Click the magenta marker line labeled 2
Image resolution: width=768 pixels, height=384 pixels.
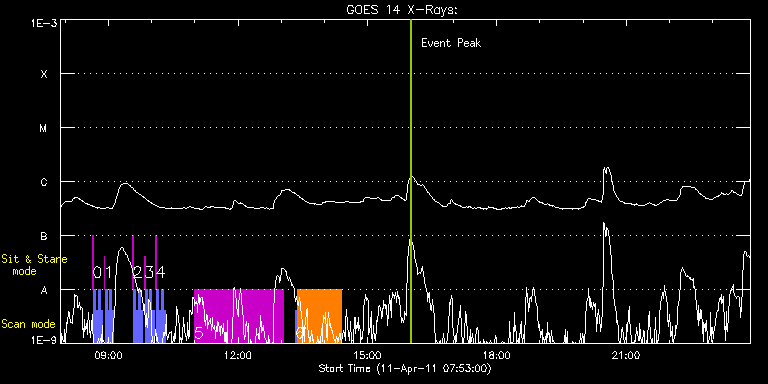pyautogui.click(x=133, y=263)
